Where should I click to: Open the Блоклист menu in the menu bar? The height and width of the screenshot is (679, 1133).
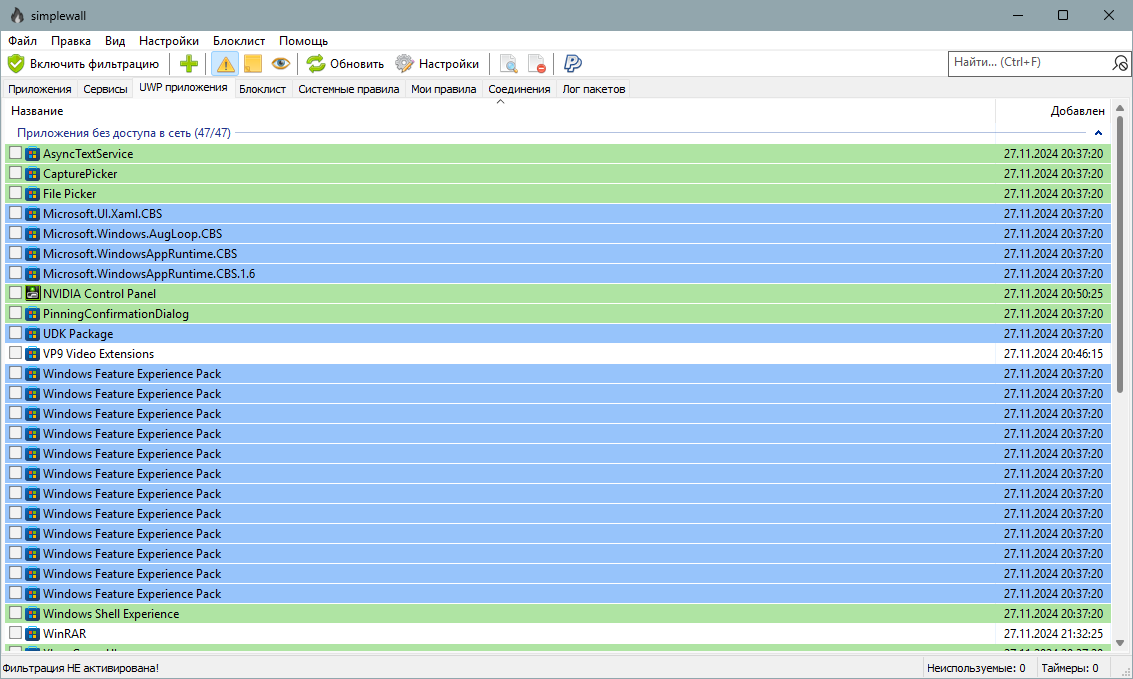click(x=239, y=41)
